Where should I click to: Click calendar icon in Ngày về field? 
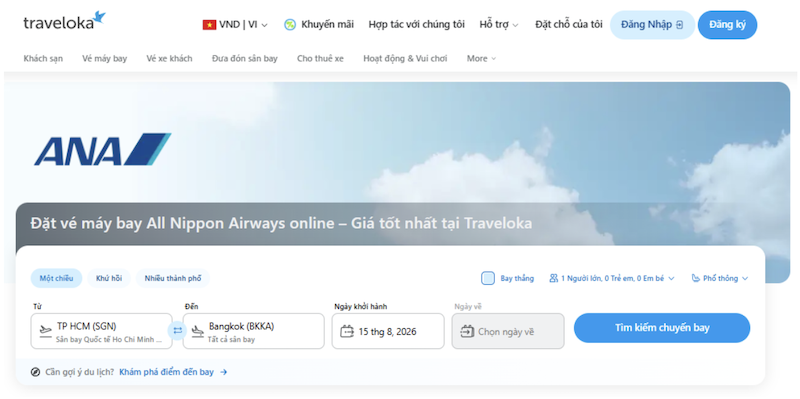tap(467, 332)
